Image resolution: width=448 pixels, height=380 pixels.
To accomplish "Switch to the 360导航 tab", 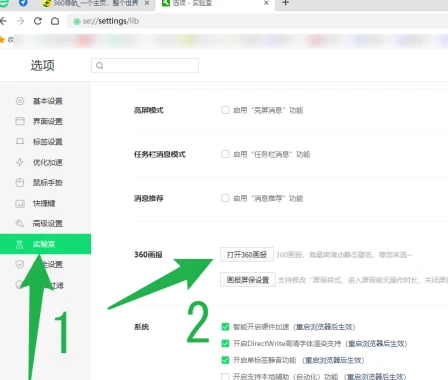I will pos(96,4).
